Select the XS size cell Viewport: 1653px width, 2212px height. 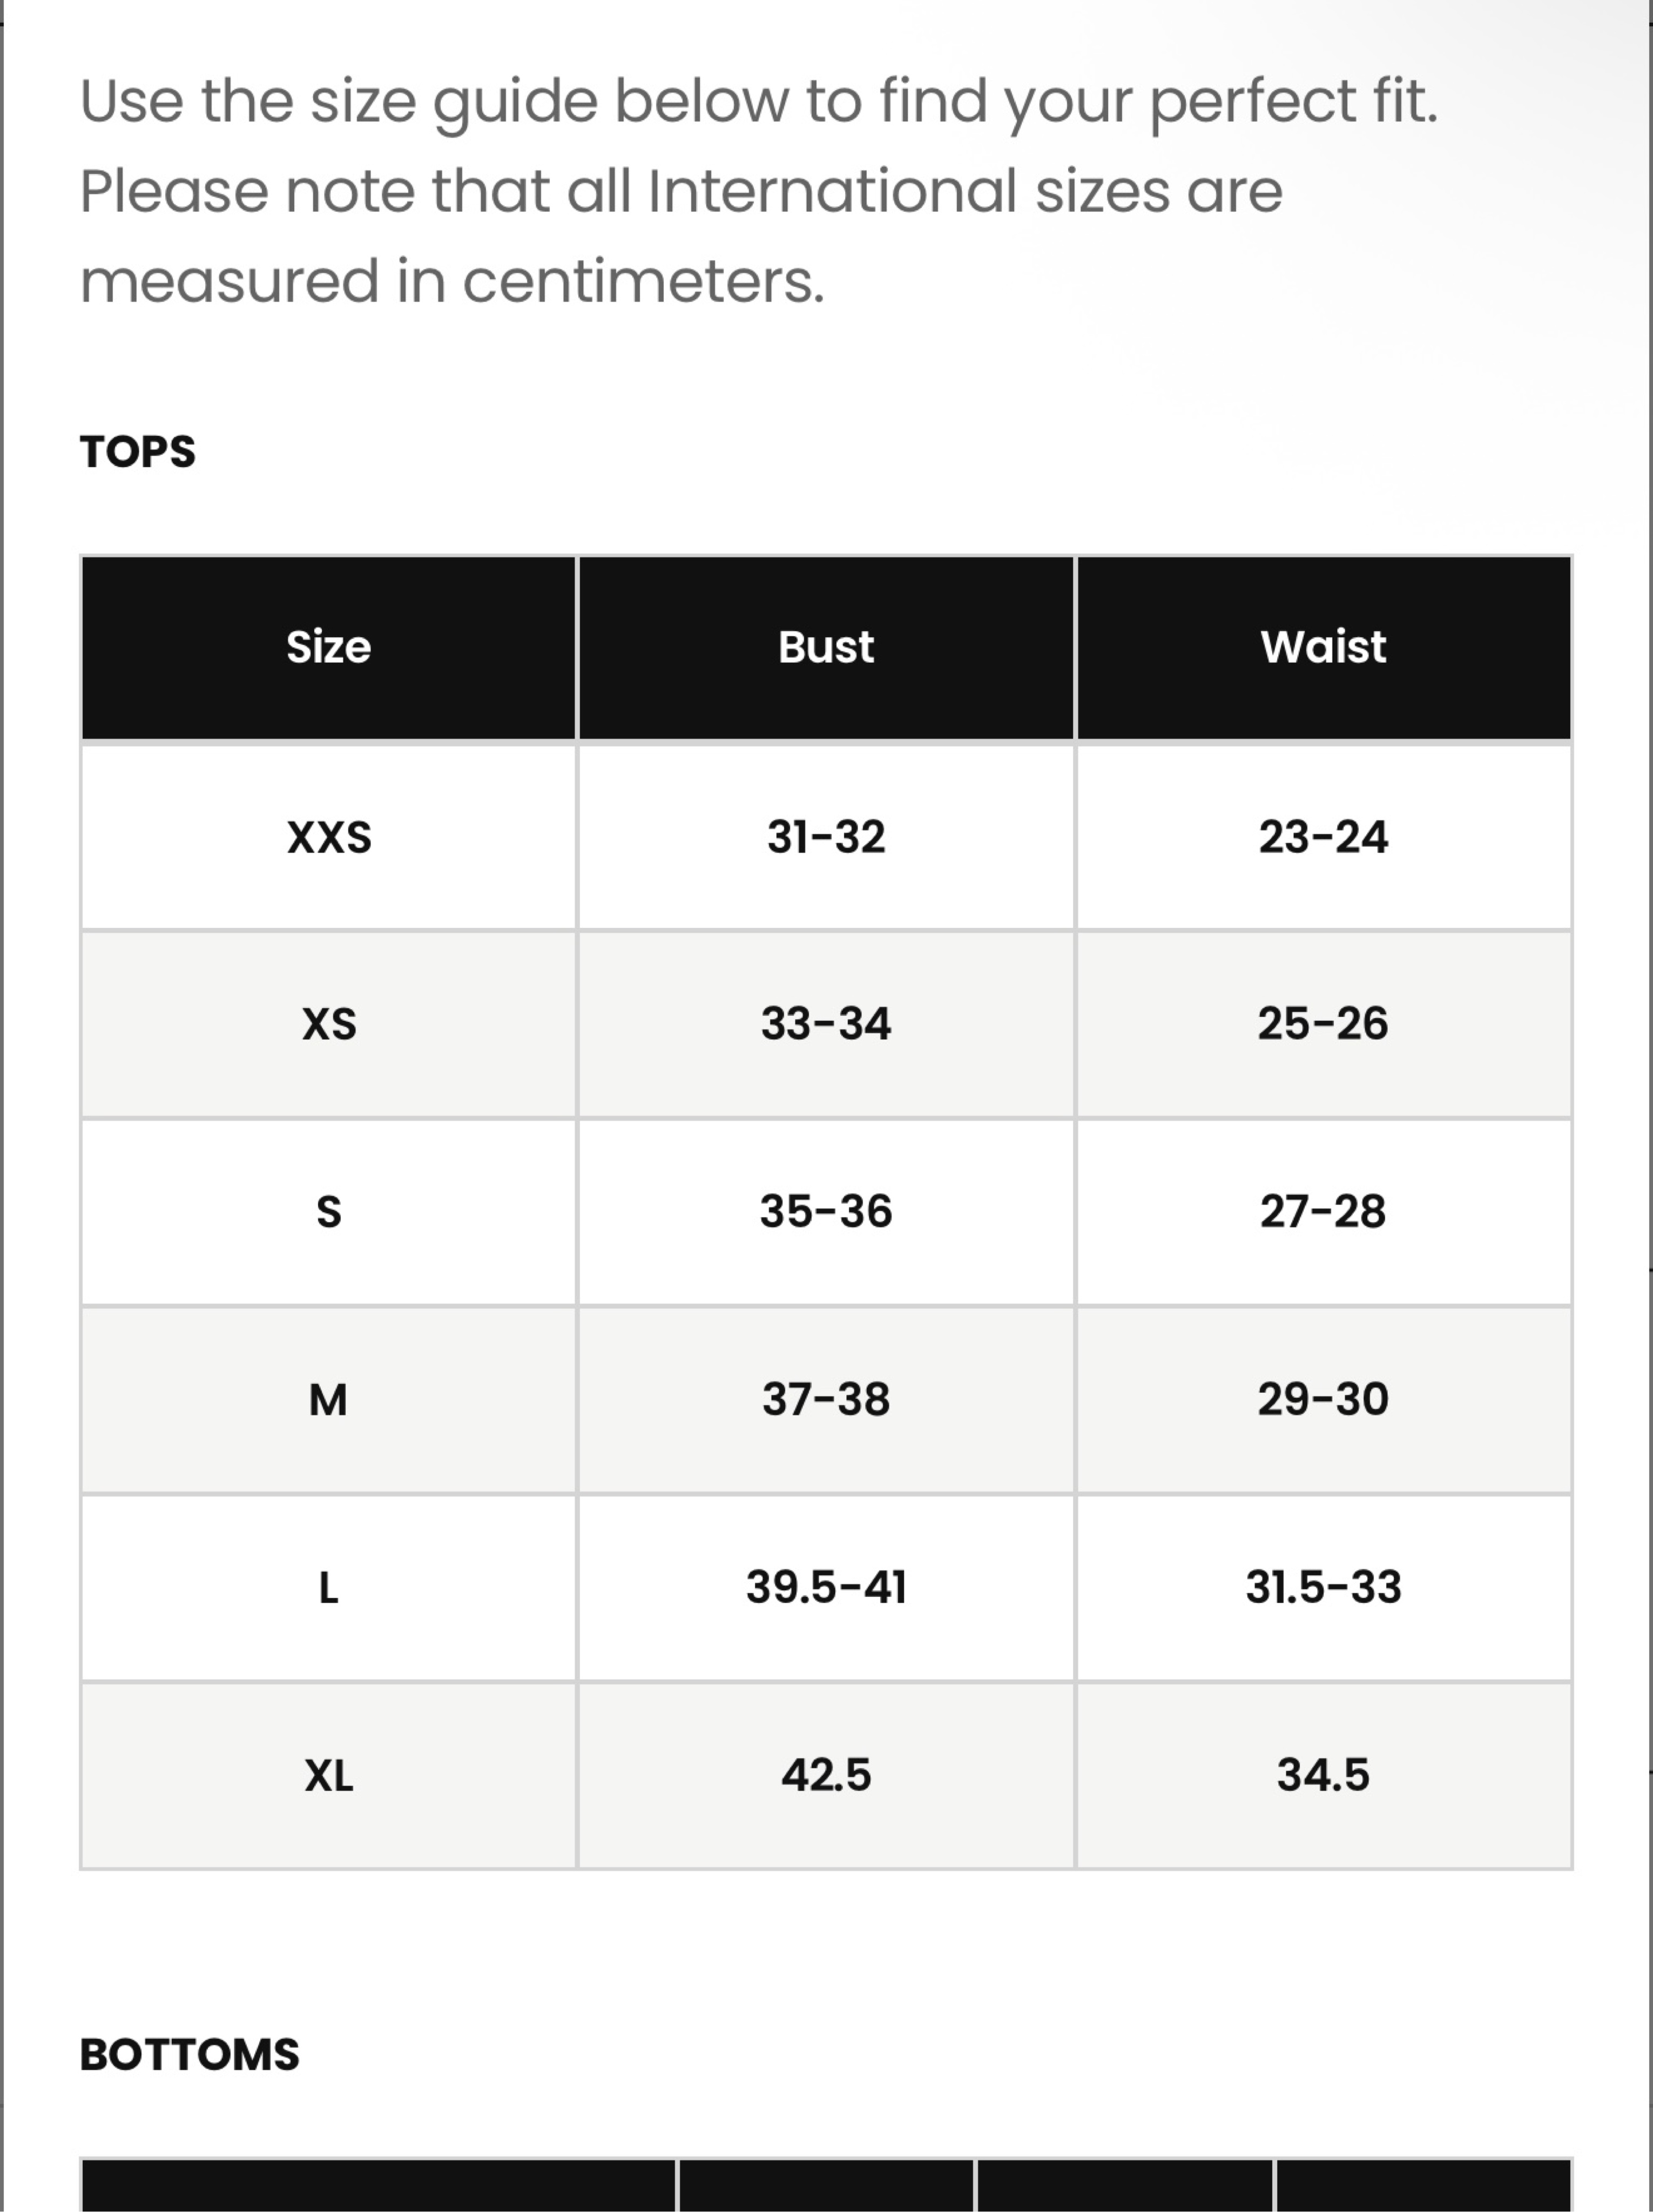329,1024
